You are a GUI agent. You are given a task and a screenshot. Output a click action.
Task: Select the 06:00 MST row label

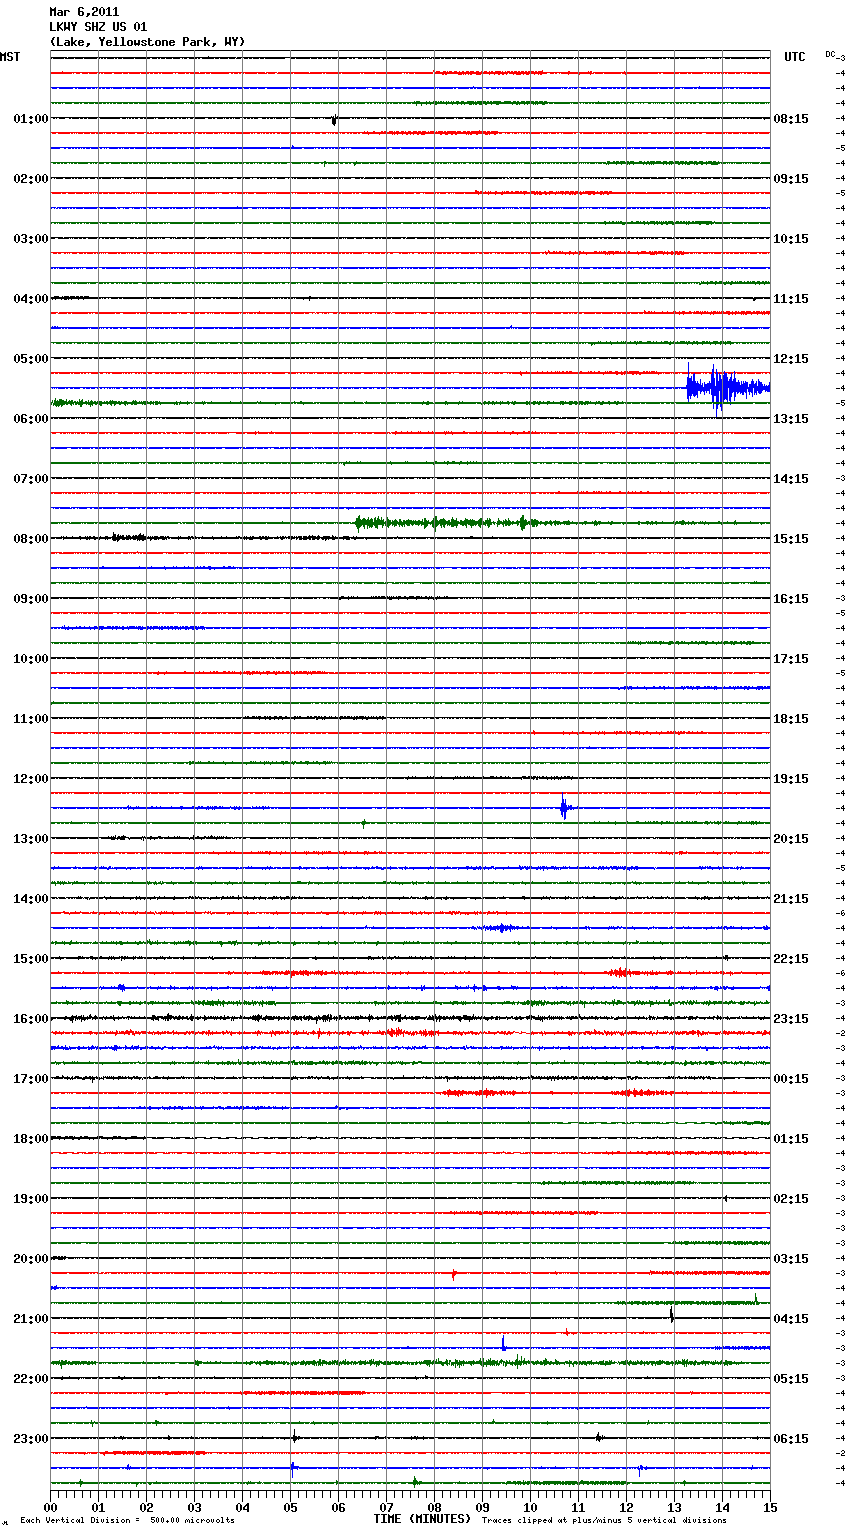coord(31,419)
